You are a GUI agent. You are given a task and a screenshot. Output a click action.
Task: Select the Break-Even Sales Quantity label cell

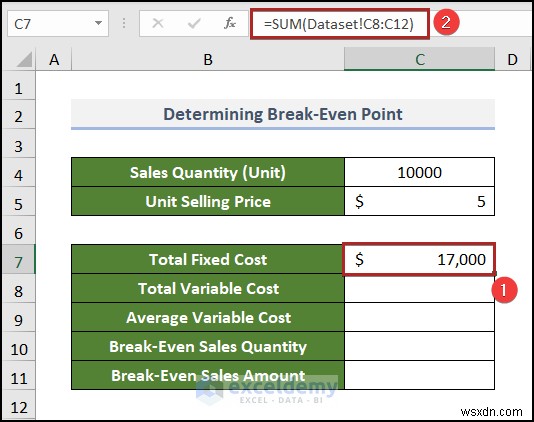point(208,346)
